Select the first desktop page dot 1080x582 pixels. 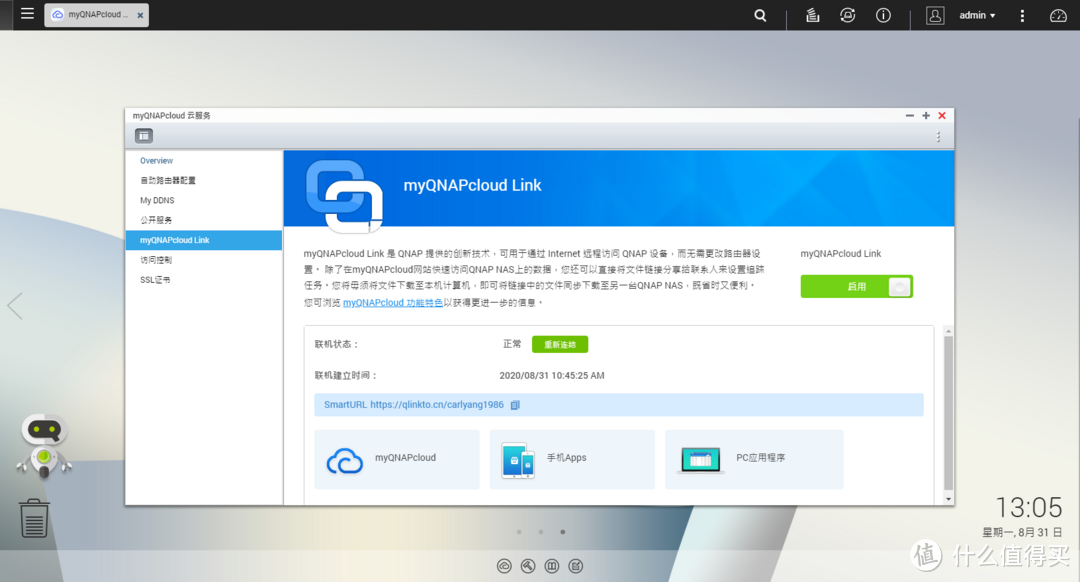click(519, 532)
